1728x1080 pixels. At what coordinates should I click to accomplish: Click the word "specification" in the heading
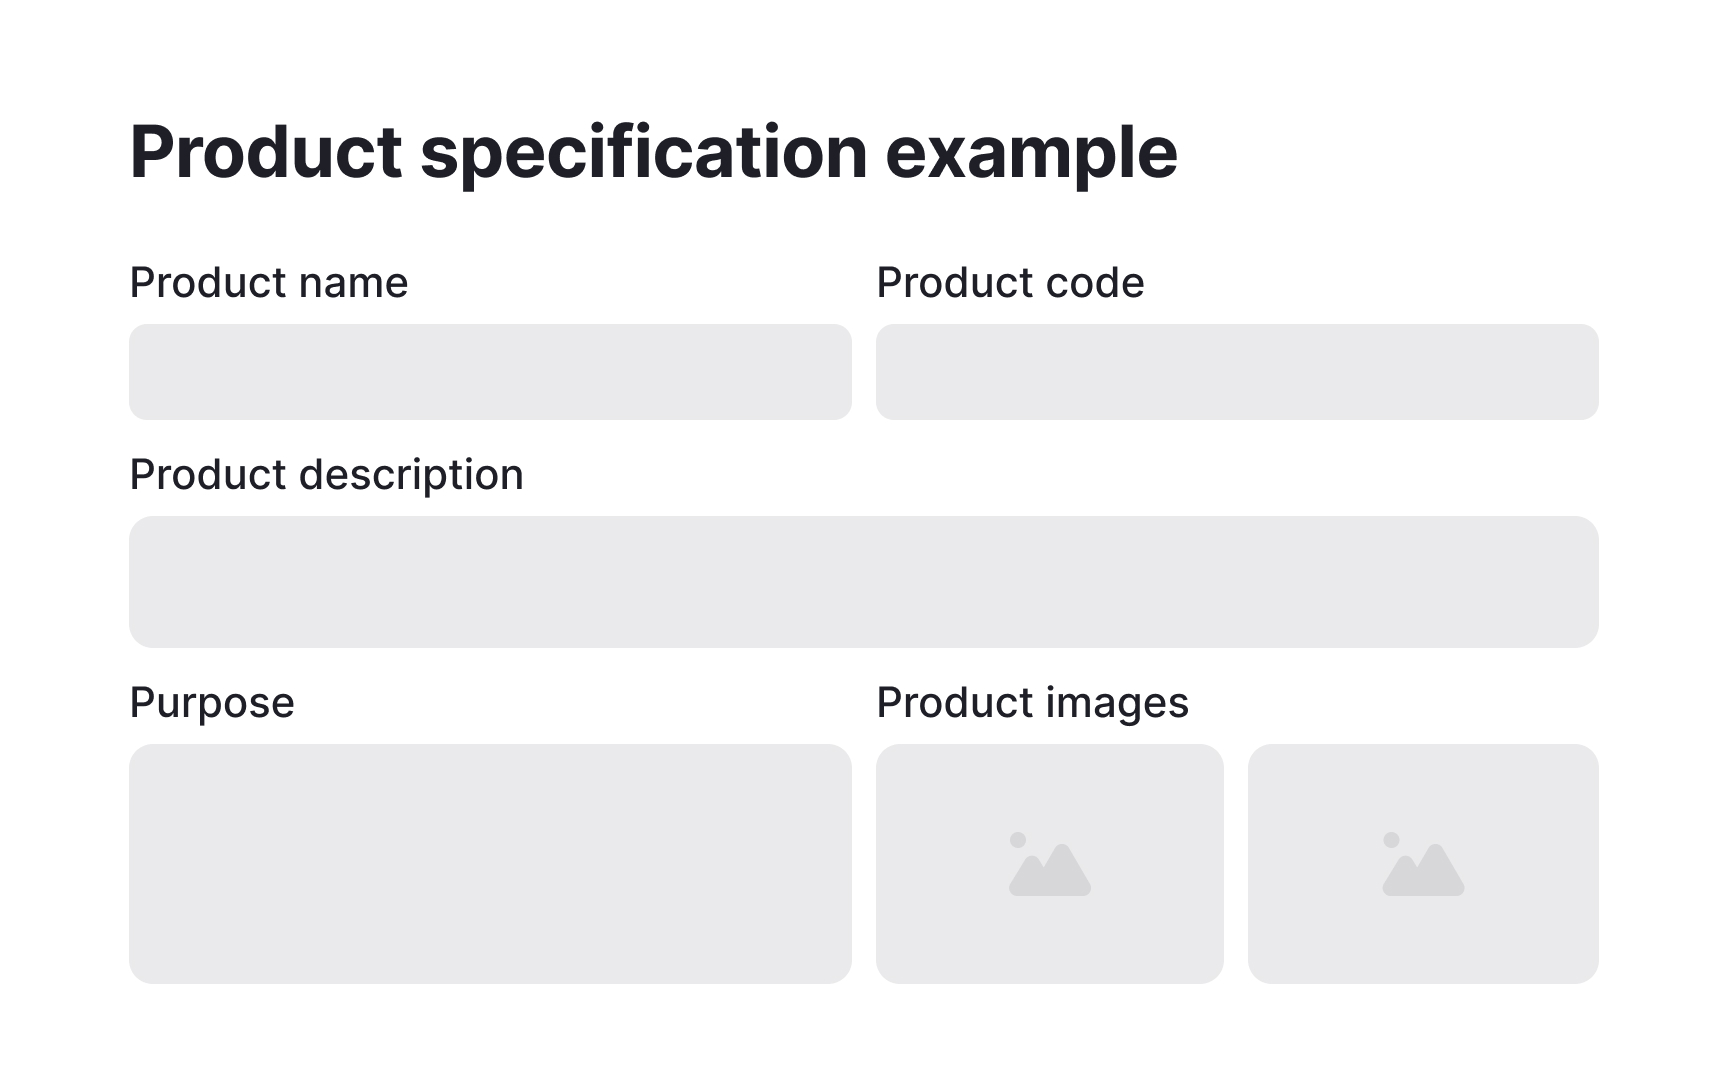[x=643, y=152]
